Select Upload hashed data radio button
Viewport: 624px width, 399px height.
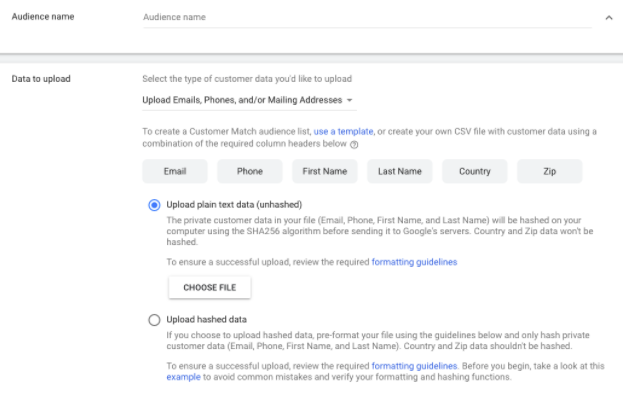154,320
